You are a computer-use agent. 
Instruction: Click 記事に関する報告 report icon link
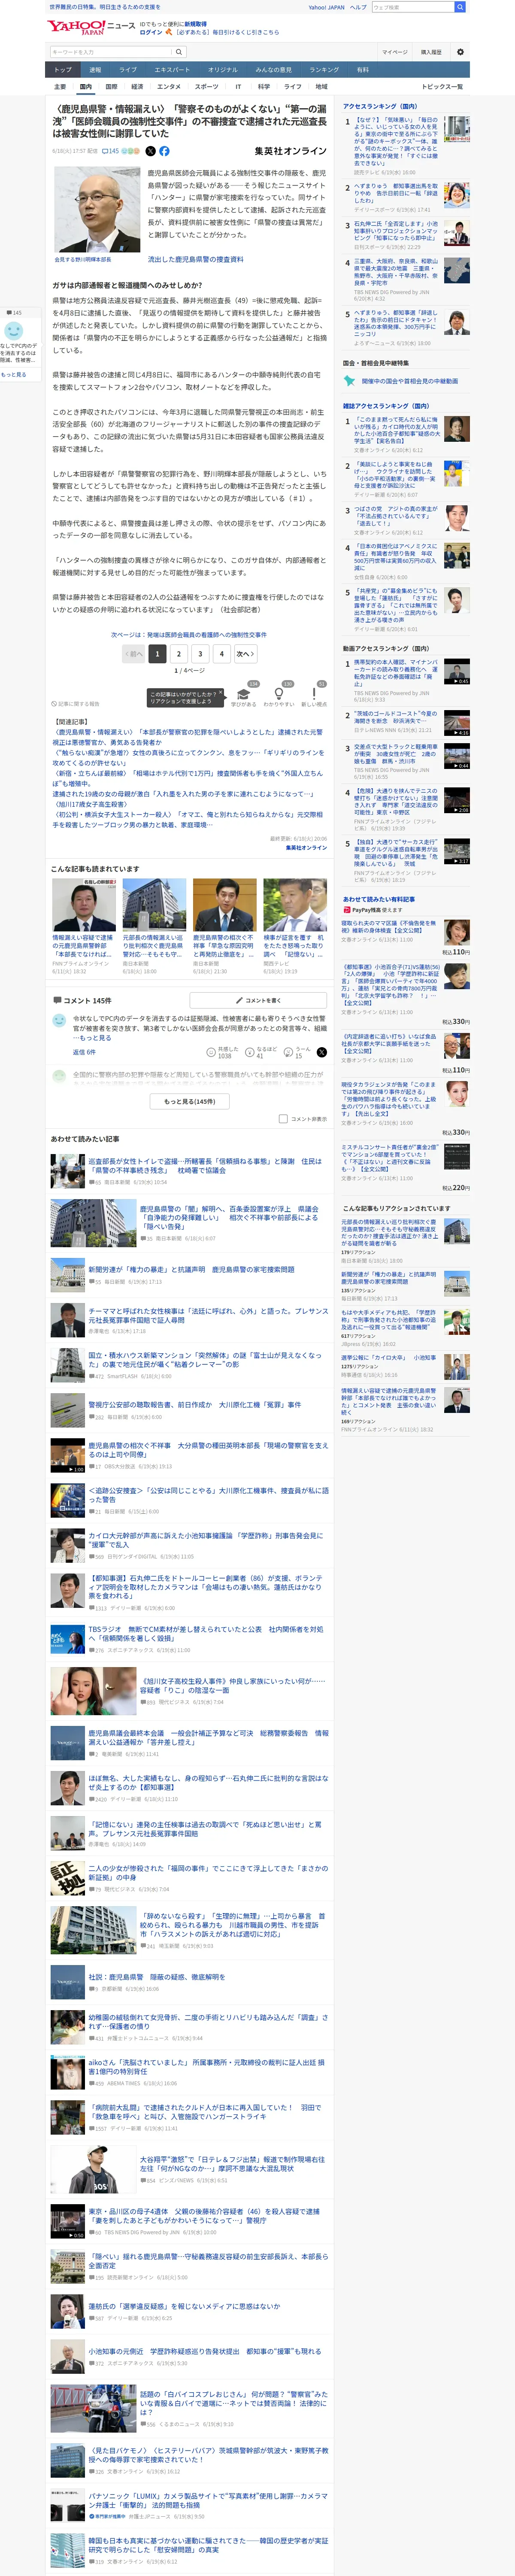76,704
